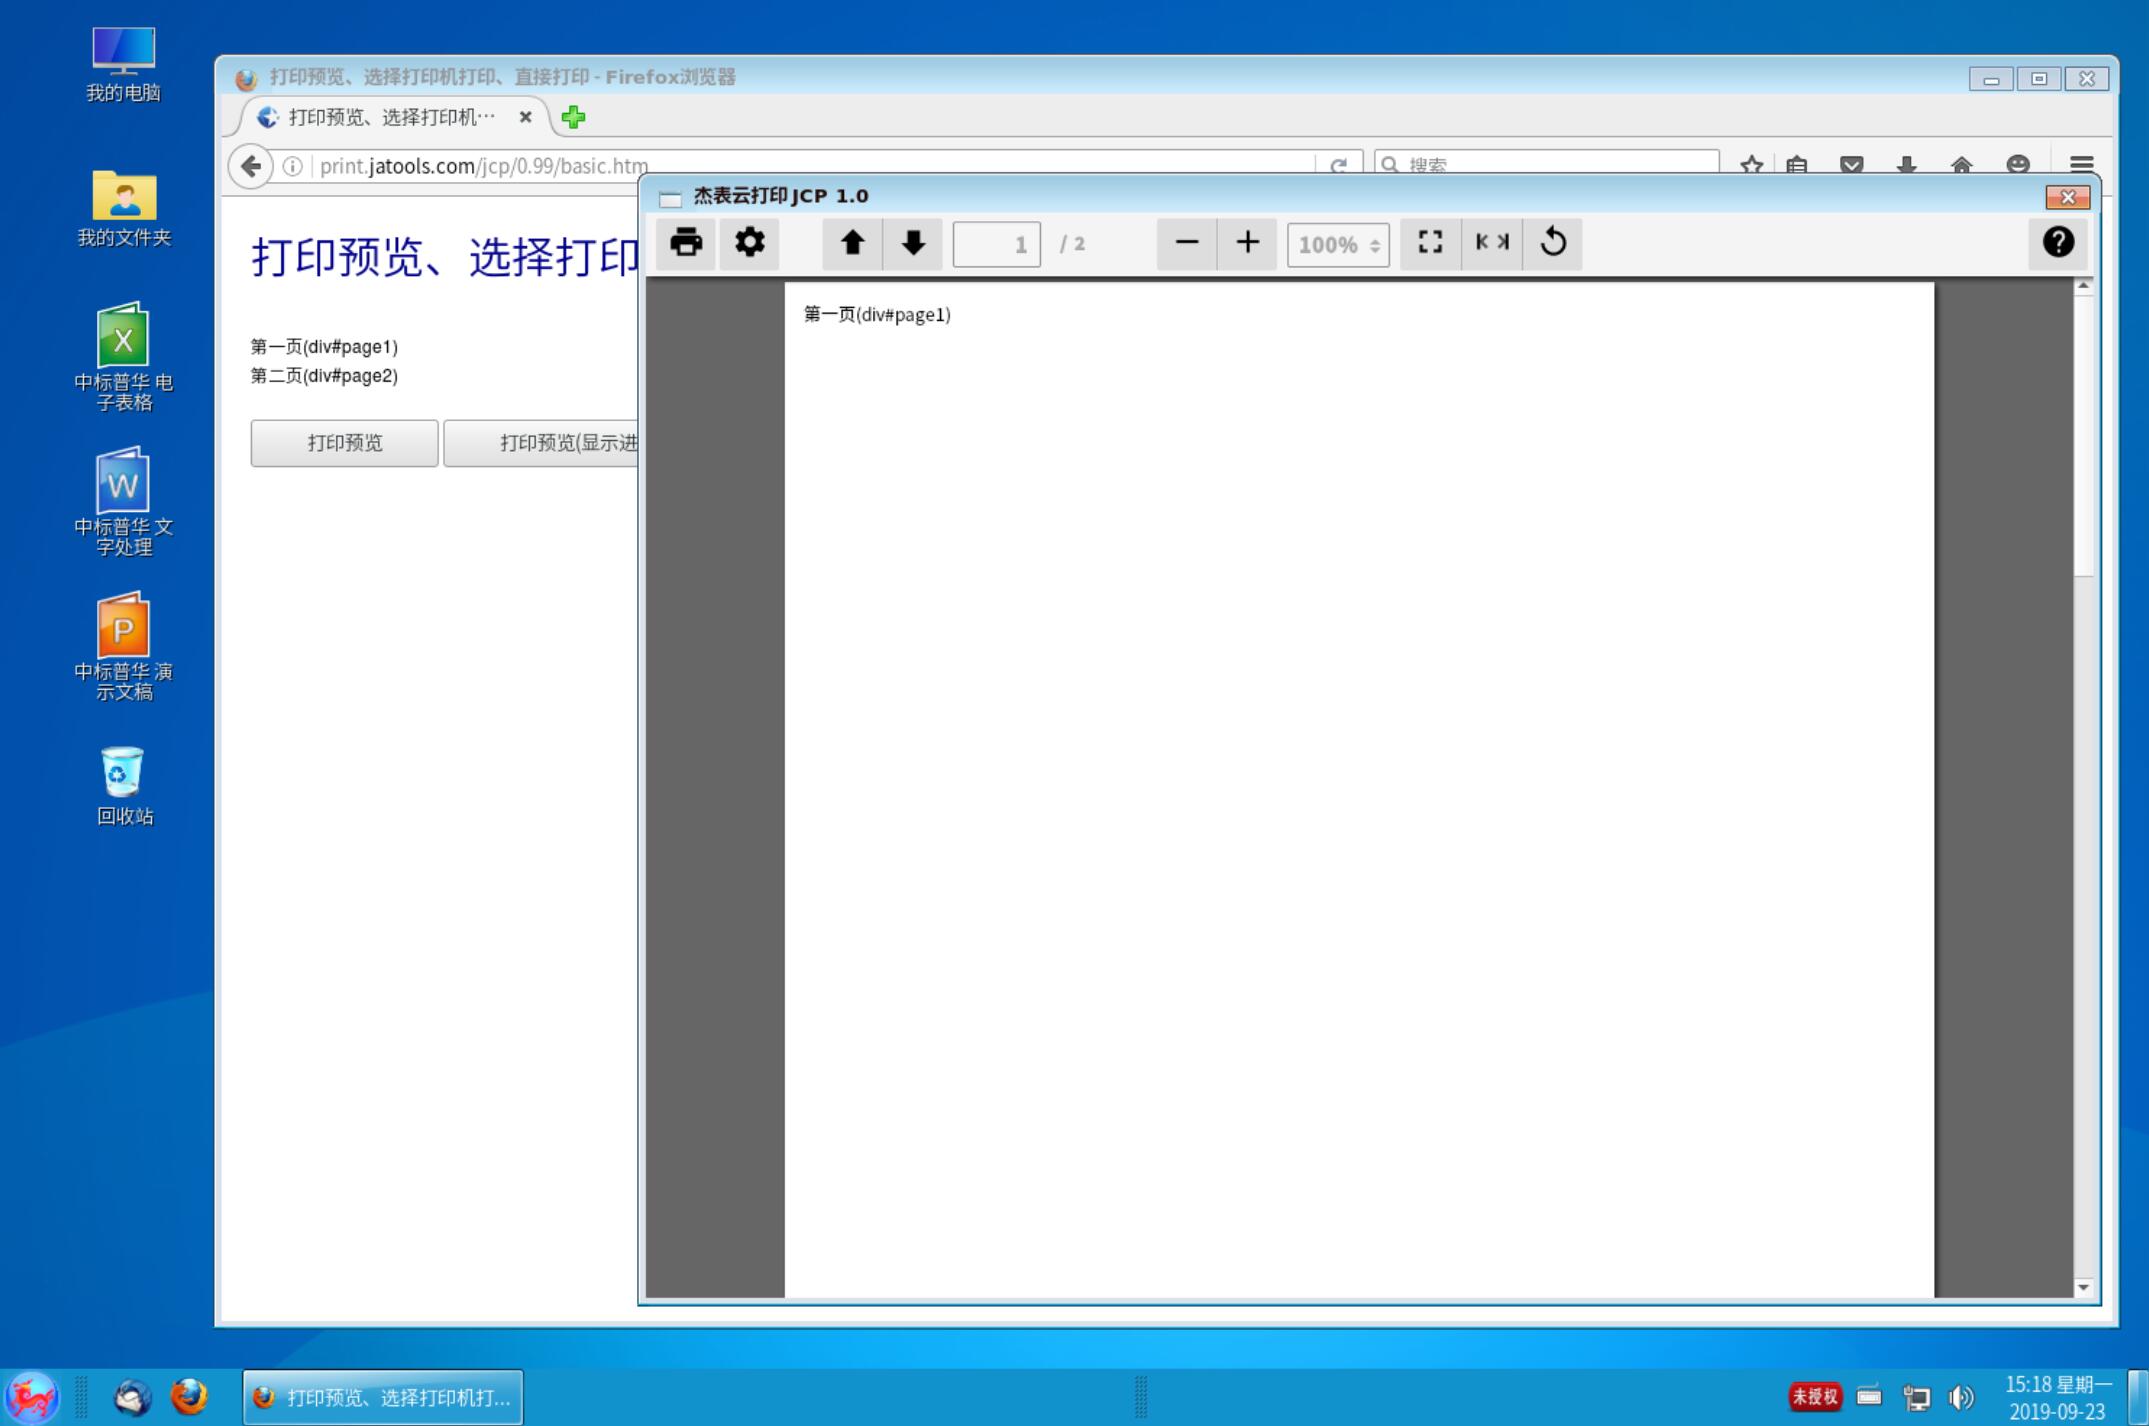
Task: Launch Firefox from taskbar quick launch
Action: pyautogui.click(x=188, y=1396)
